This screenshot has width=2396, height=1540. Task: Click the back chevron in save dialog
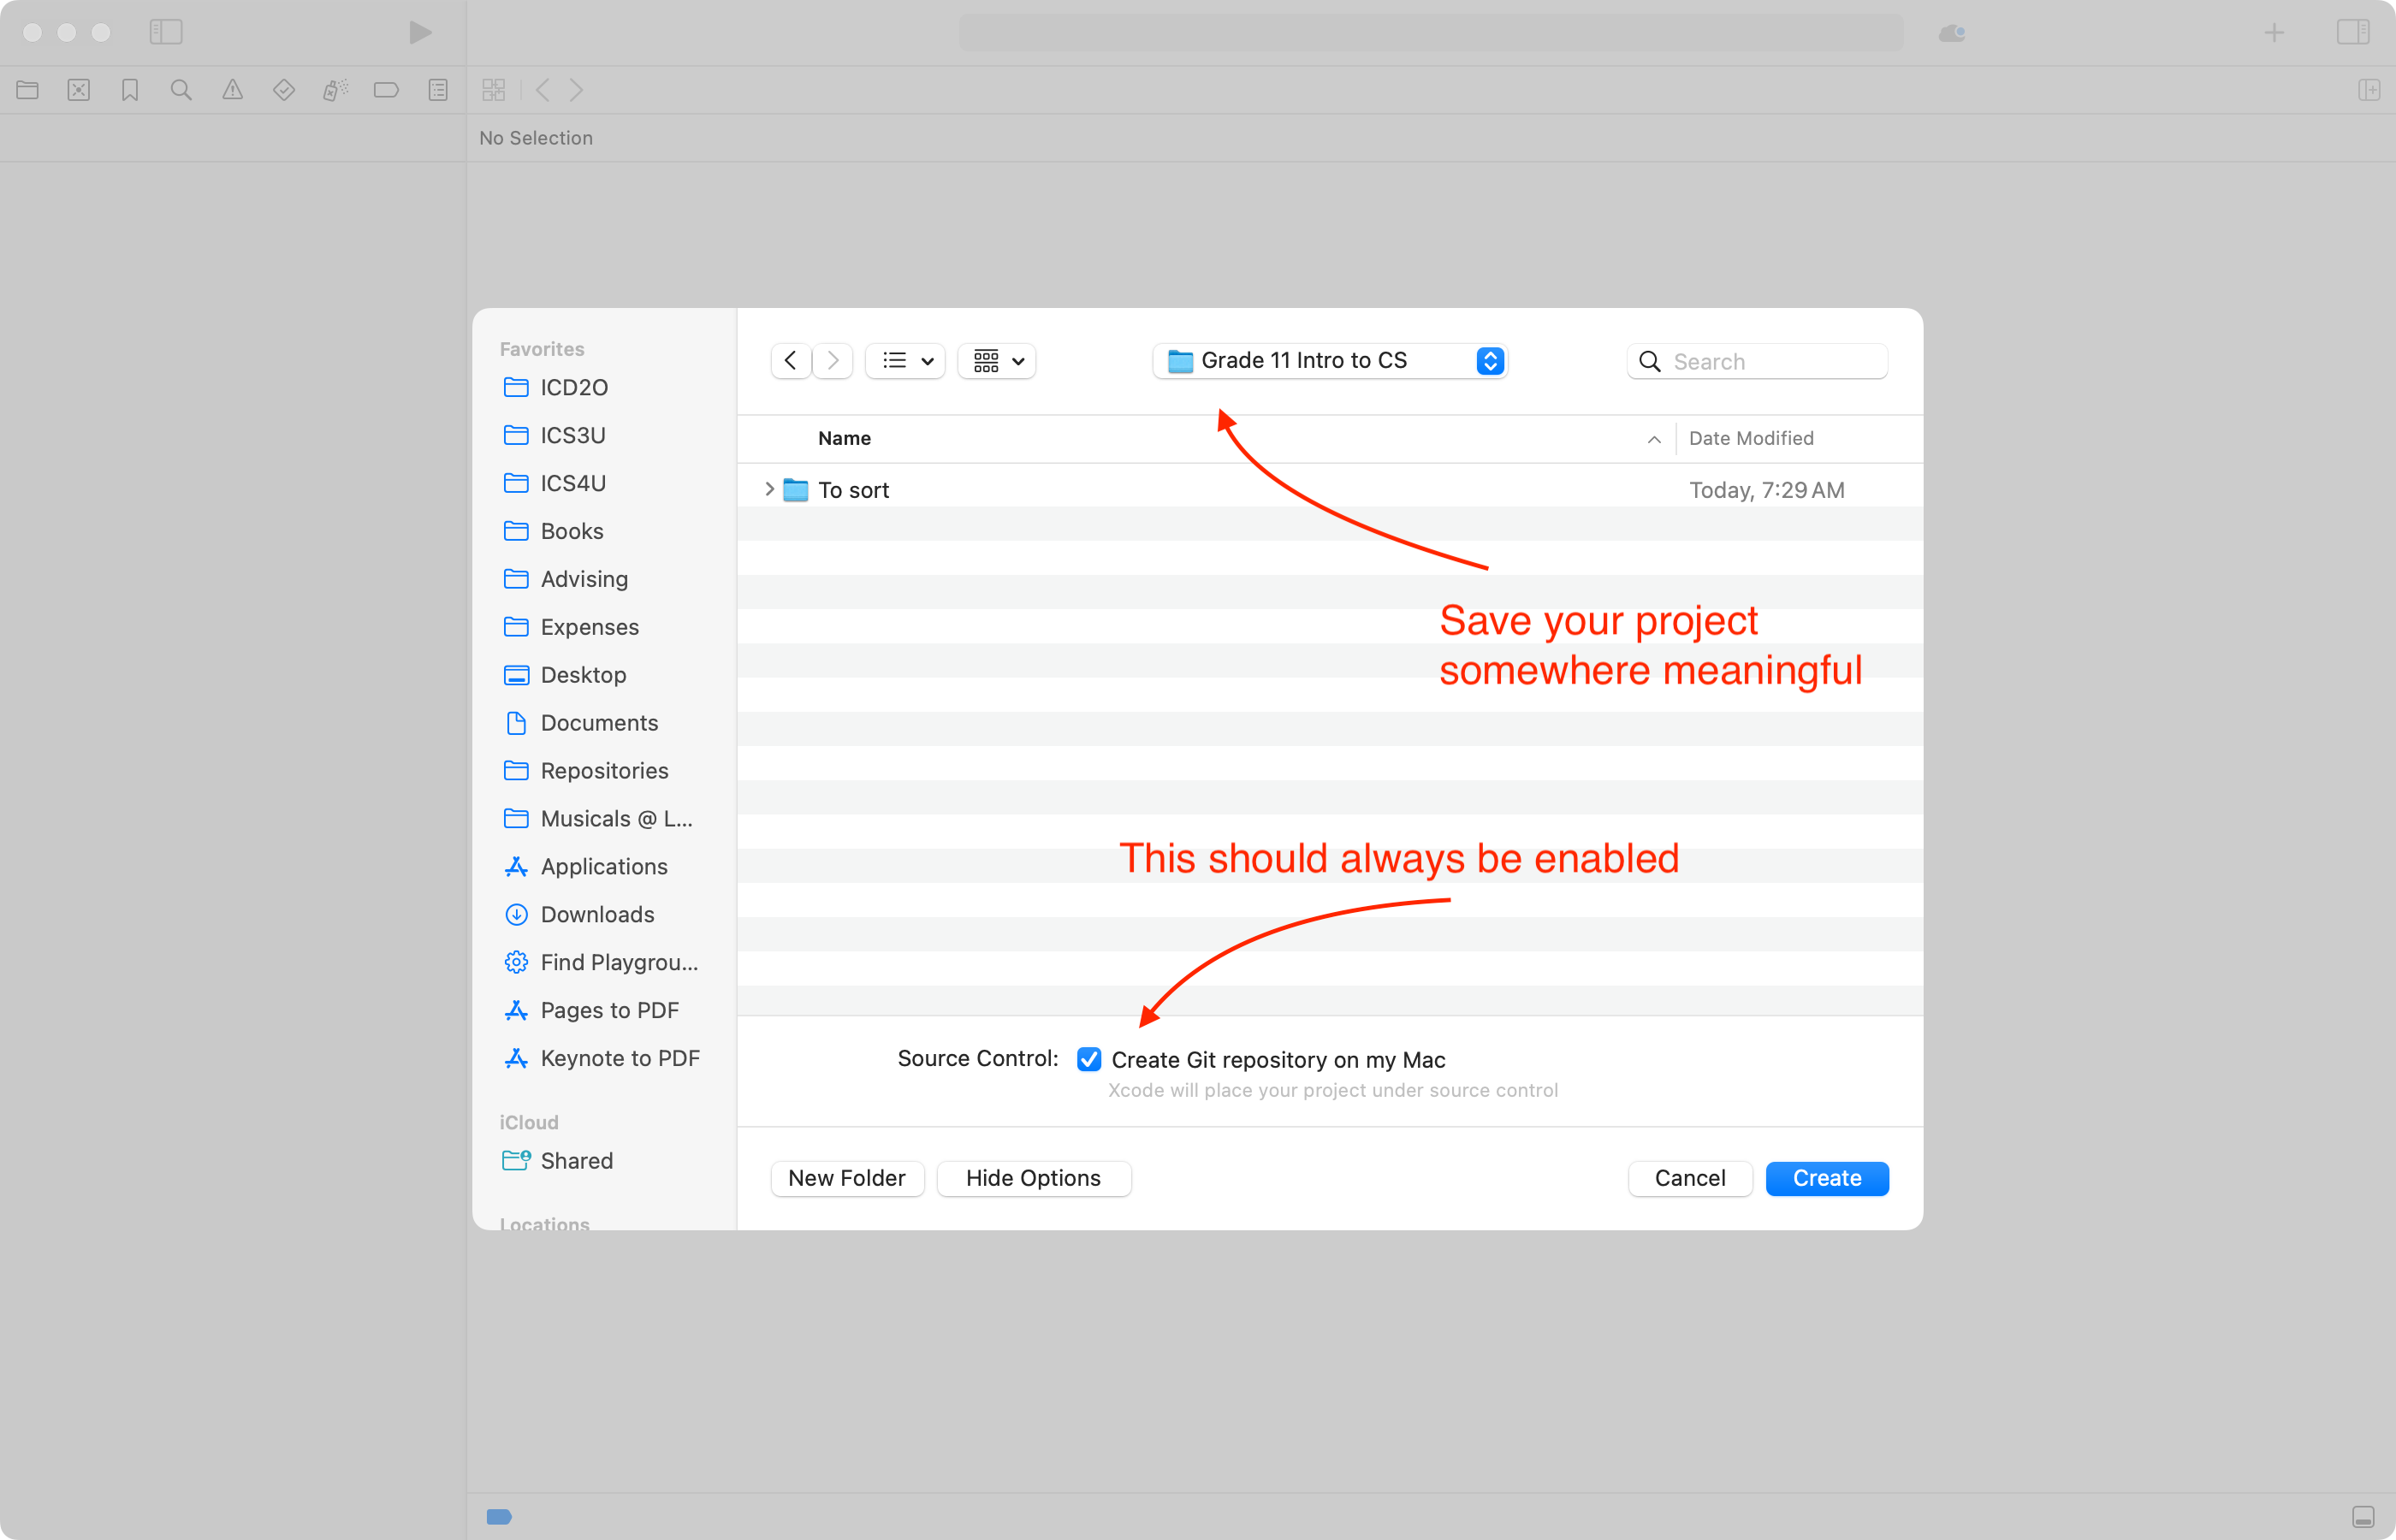(x=791, y=360)
